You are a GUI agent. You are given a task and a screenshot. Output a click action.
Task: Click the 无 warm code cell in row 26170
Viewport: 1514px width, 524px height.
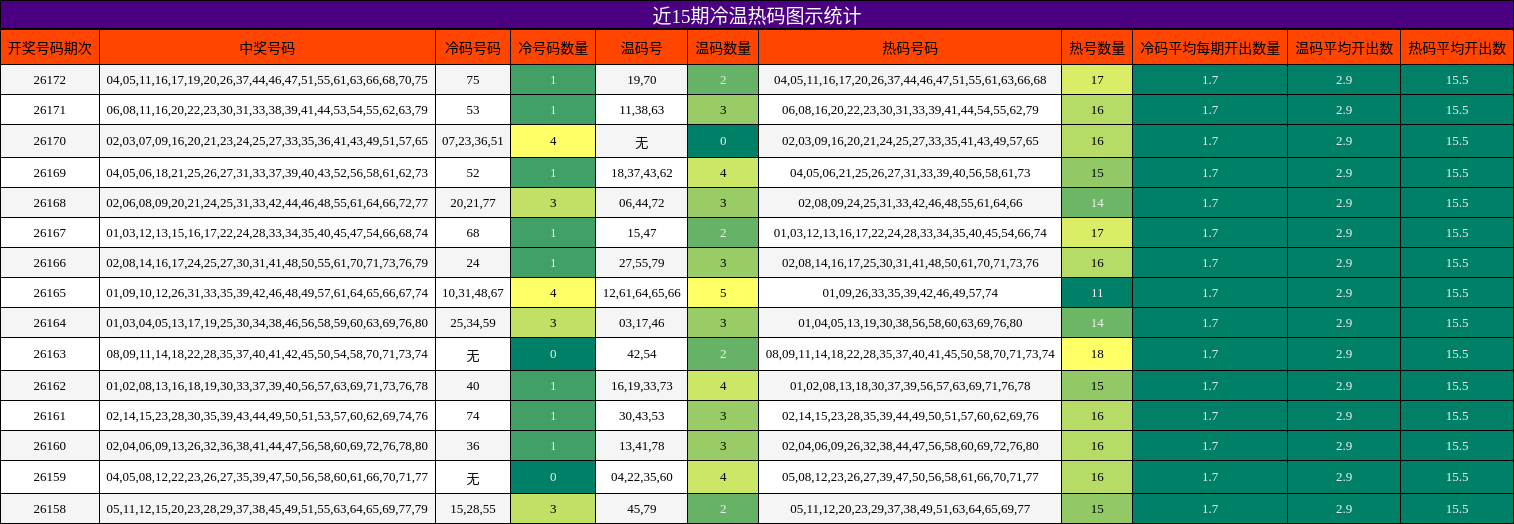[x=642, y=141]
